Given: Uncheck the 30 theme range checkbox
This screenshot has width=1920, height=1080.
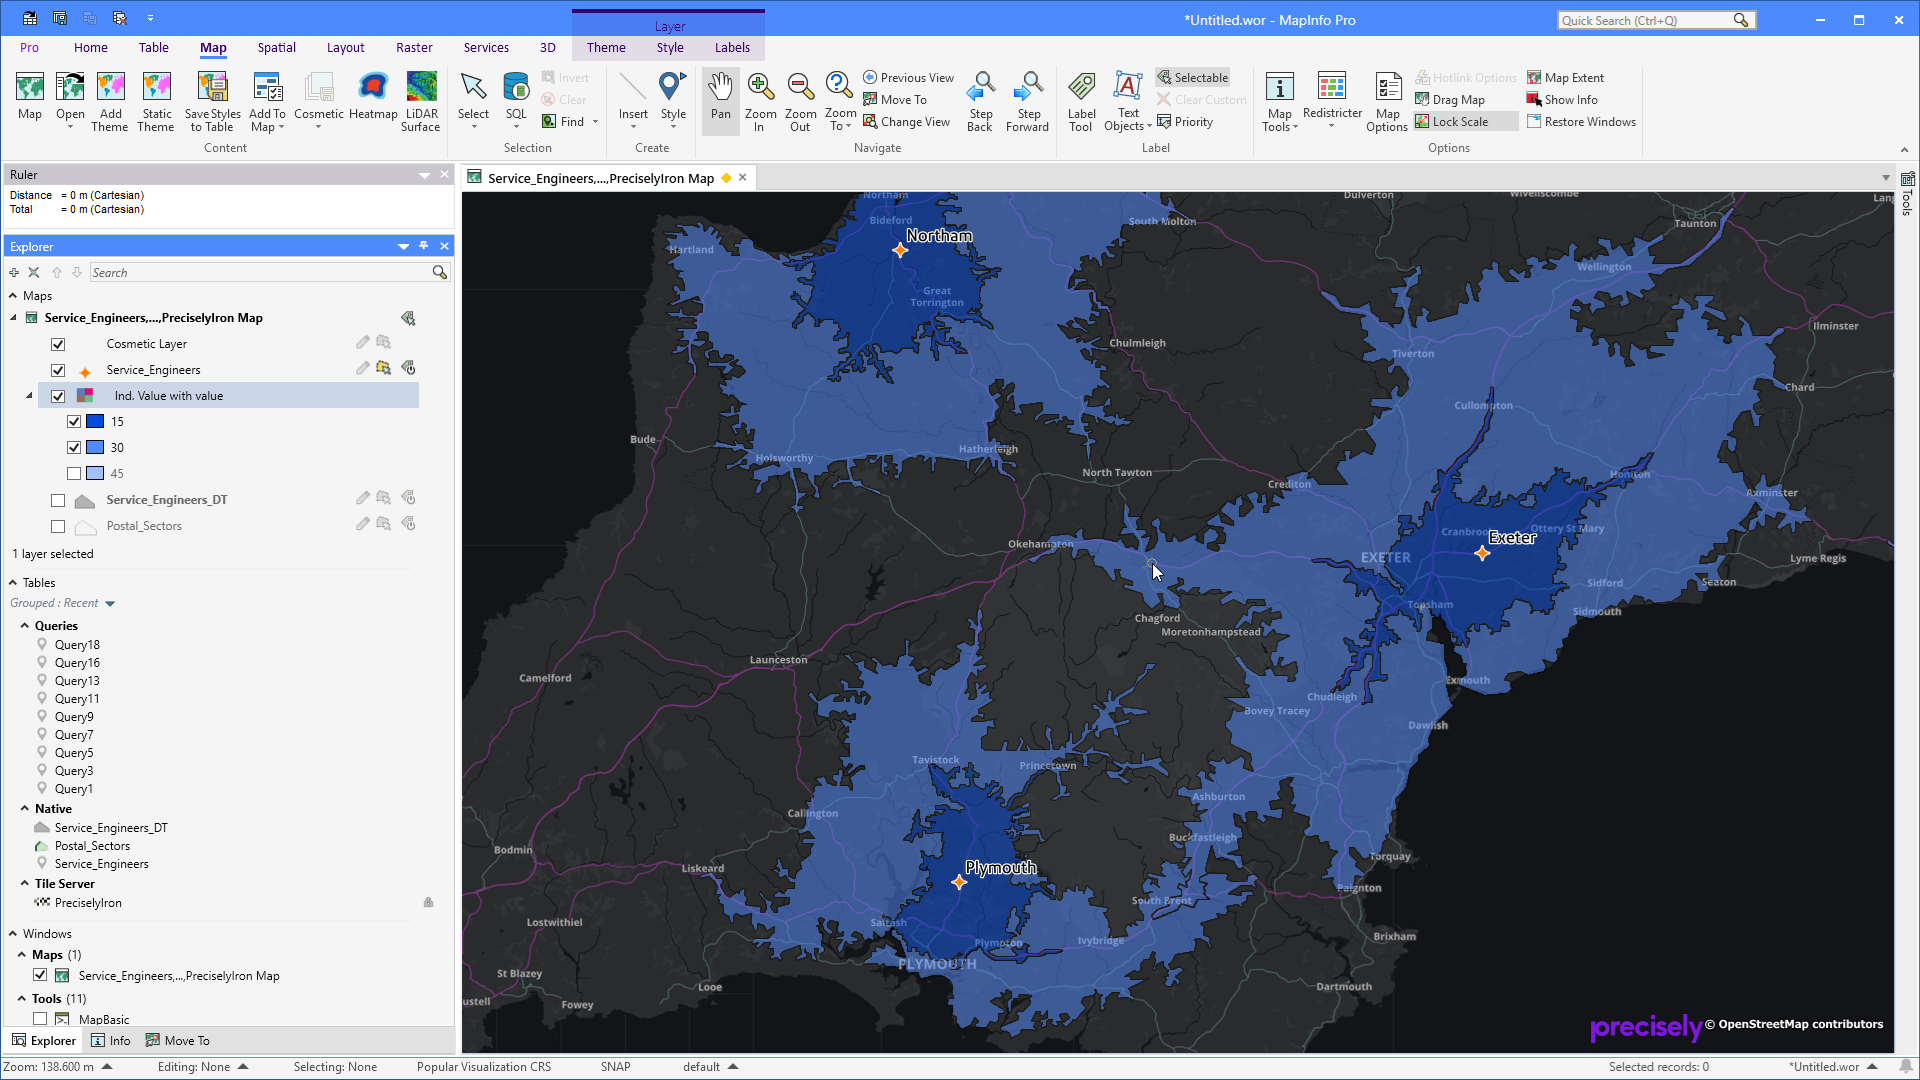Looking at the screenshot, I should pos(74,447).
